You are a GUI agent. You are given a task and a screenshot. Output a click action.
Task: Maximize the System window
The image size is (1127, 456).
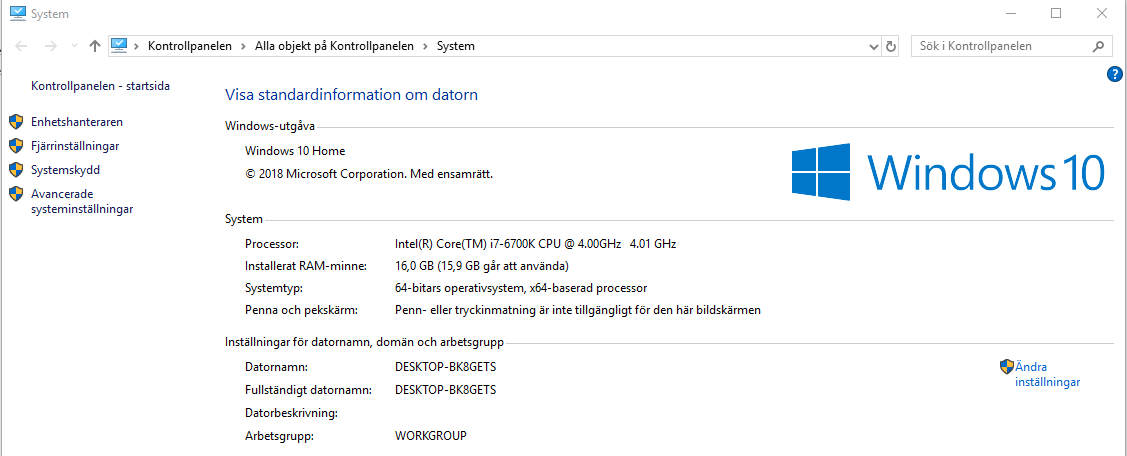pos(1056,13)
